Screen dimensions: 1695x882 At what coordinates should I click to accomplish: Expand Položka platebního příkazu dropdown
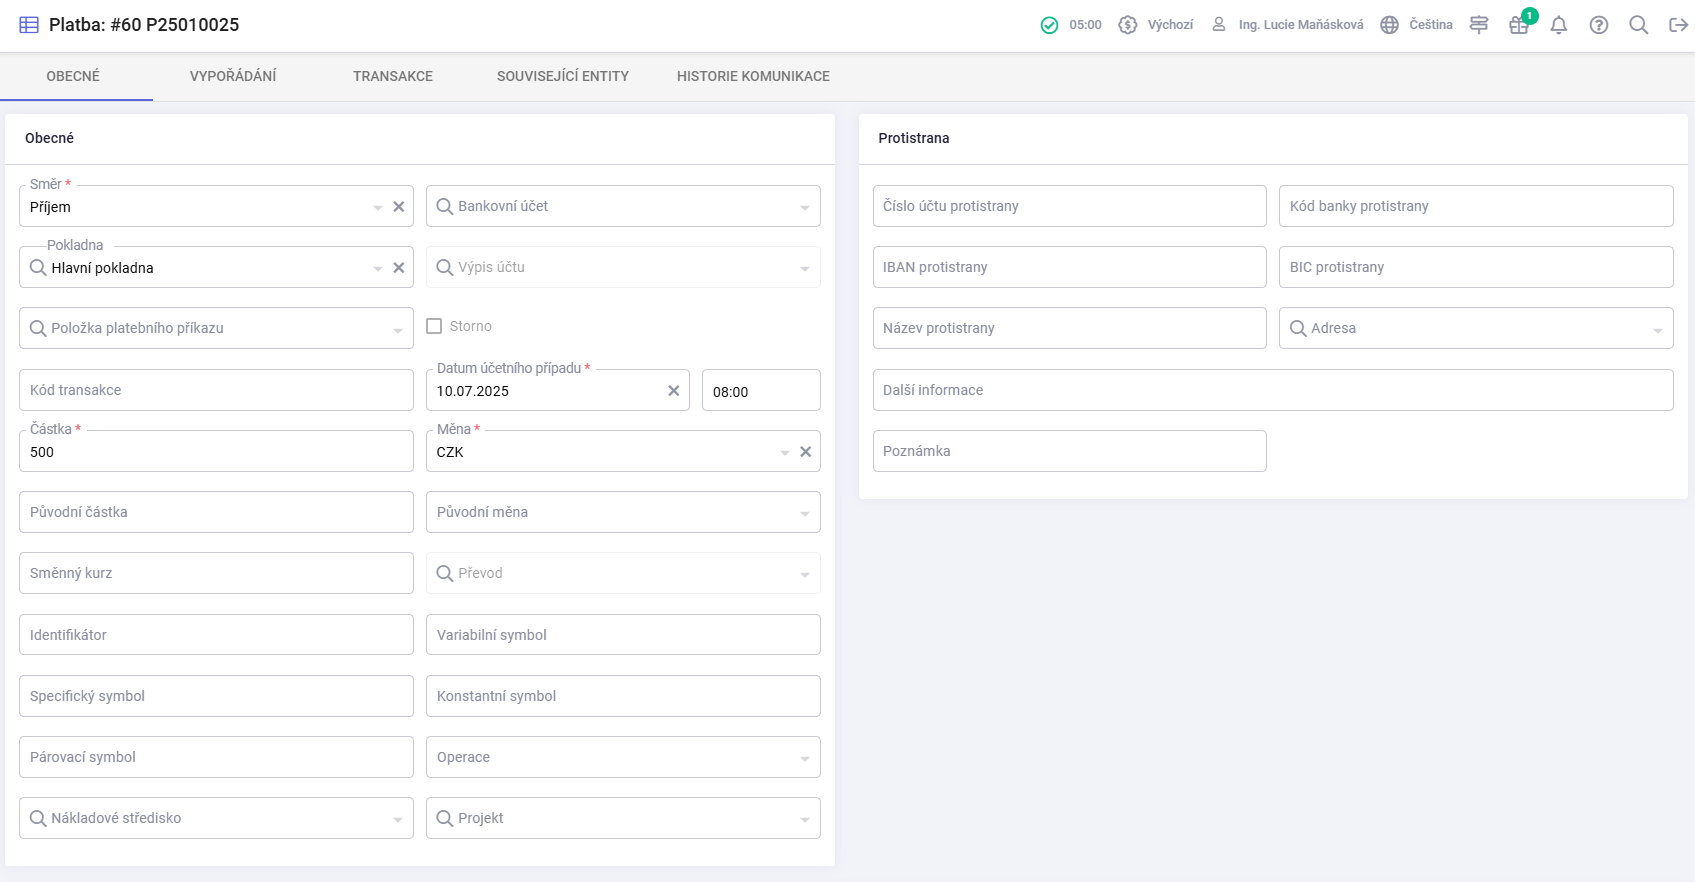[x=398, y=329]
